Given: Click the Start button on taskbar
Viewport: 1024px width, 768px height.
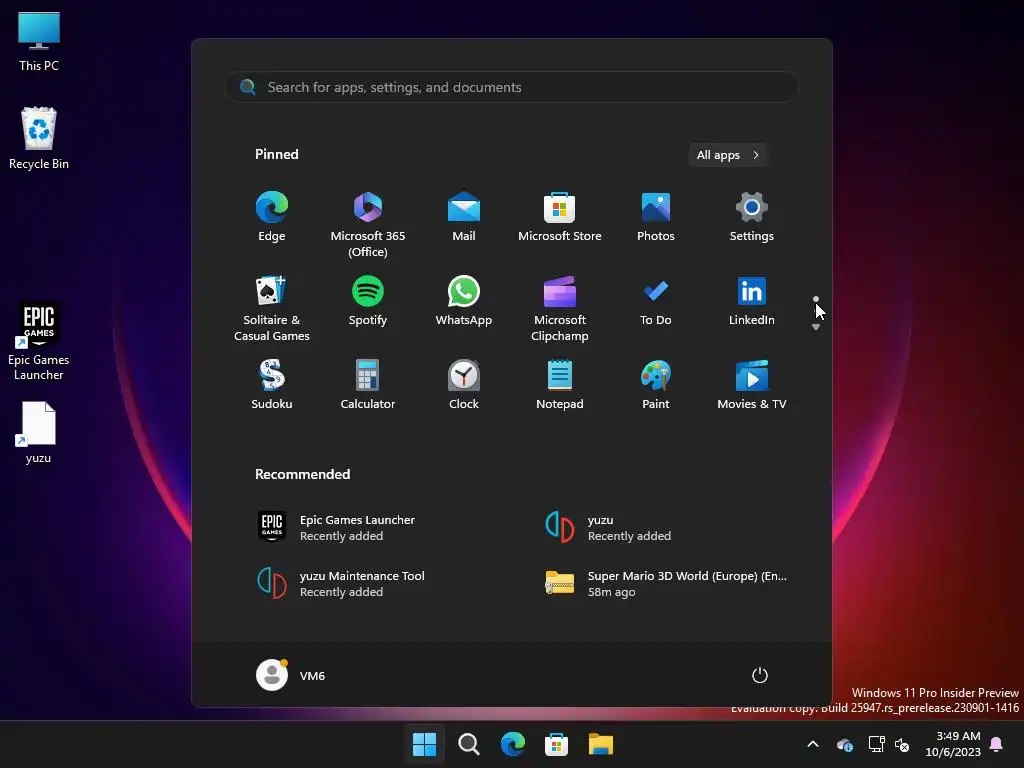Looking at the screenshot, I should coord(424,744).
